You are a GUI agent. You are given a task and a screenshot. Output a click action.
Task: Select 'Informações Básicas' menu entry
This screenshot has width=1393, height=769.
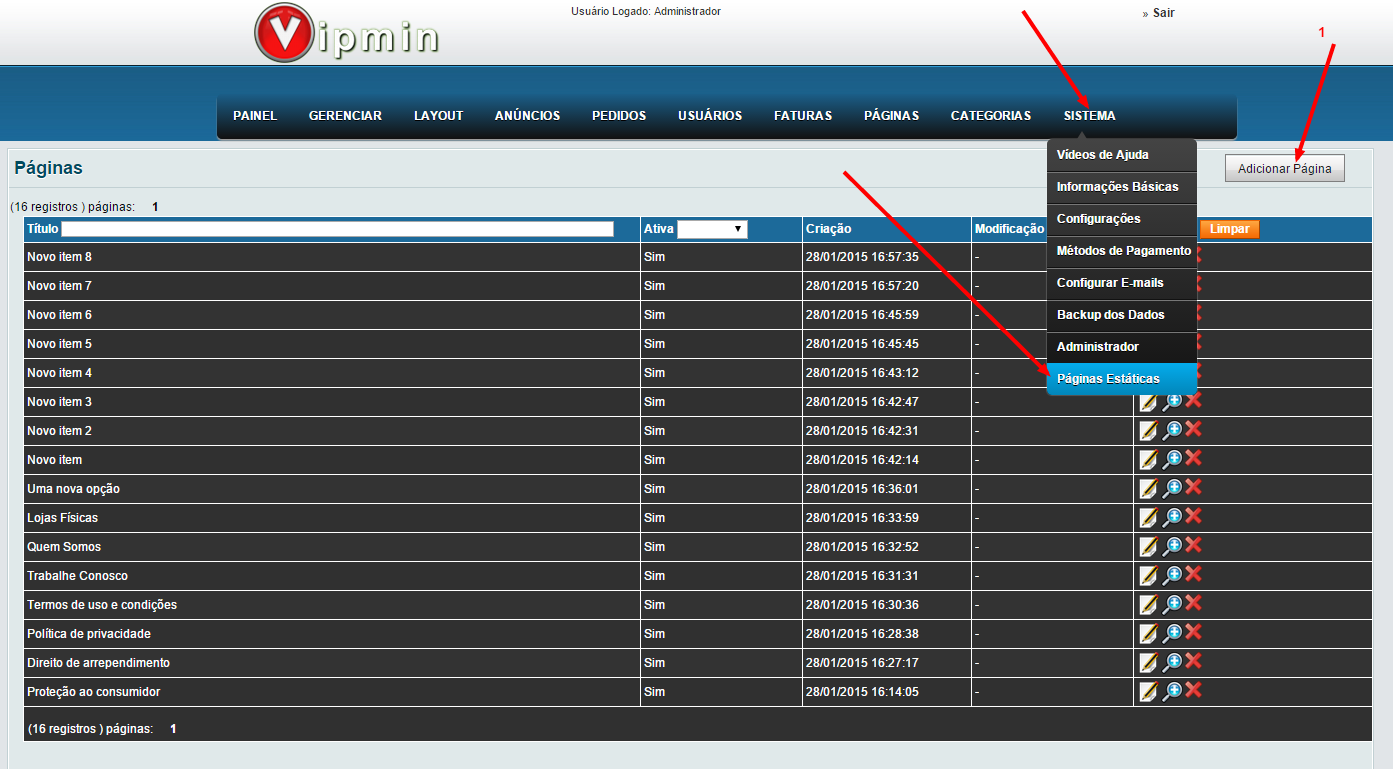tap(1122, 187)
